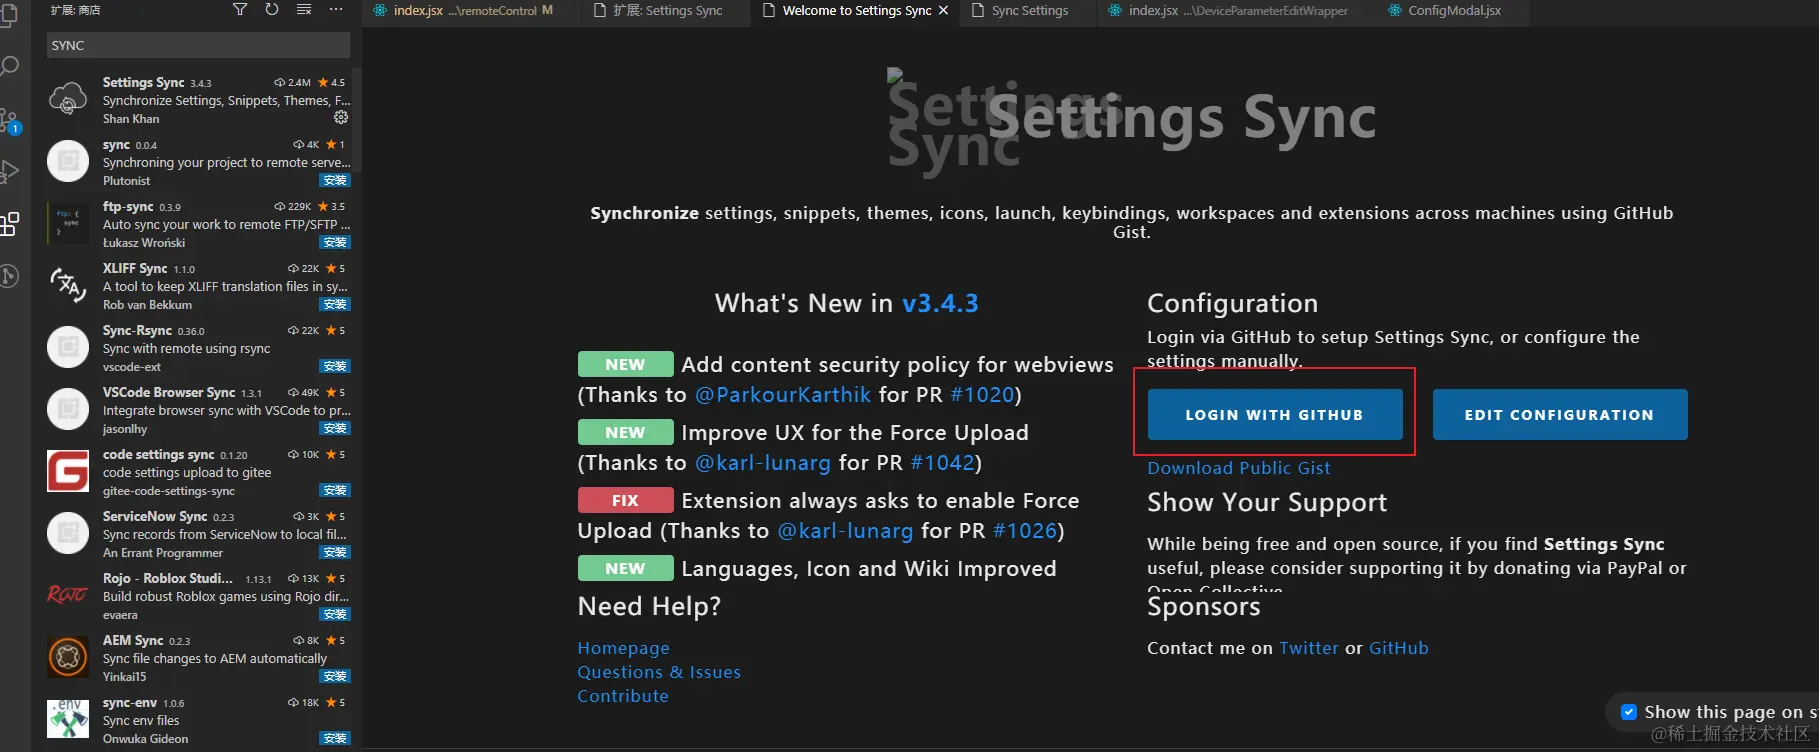Image resolution: width=1819 pixels, height=752 pixels.
Task: Refresh the extensions list
Action: click(272, 10)
